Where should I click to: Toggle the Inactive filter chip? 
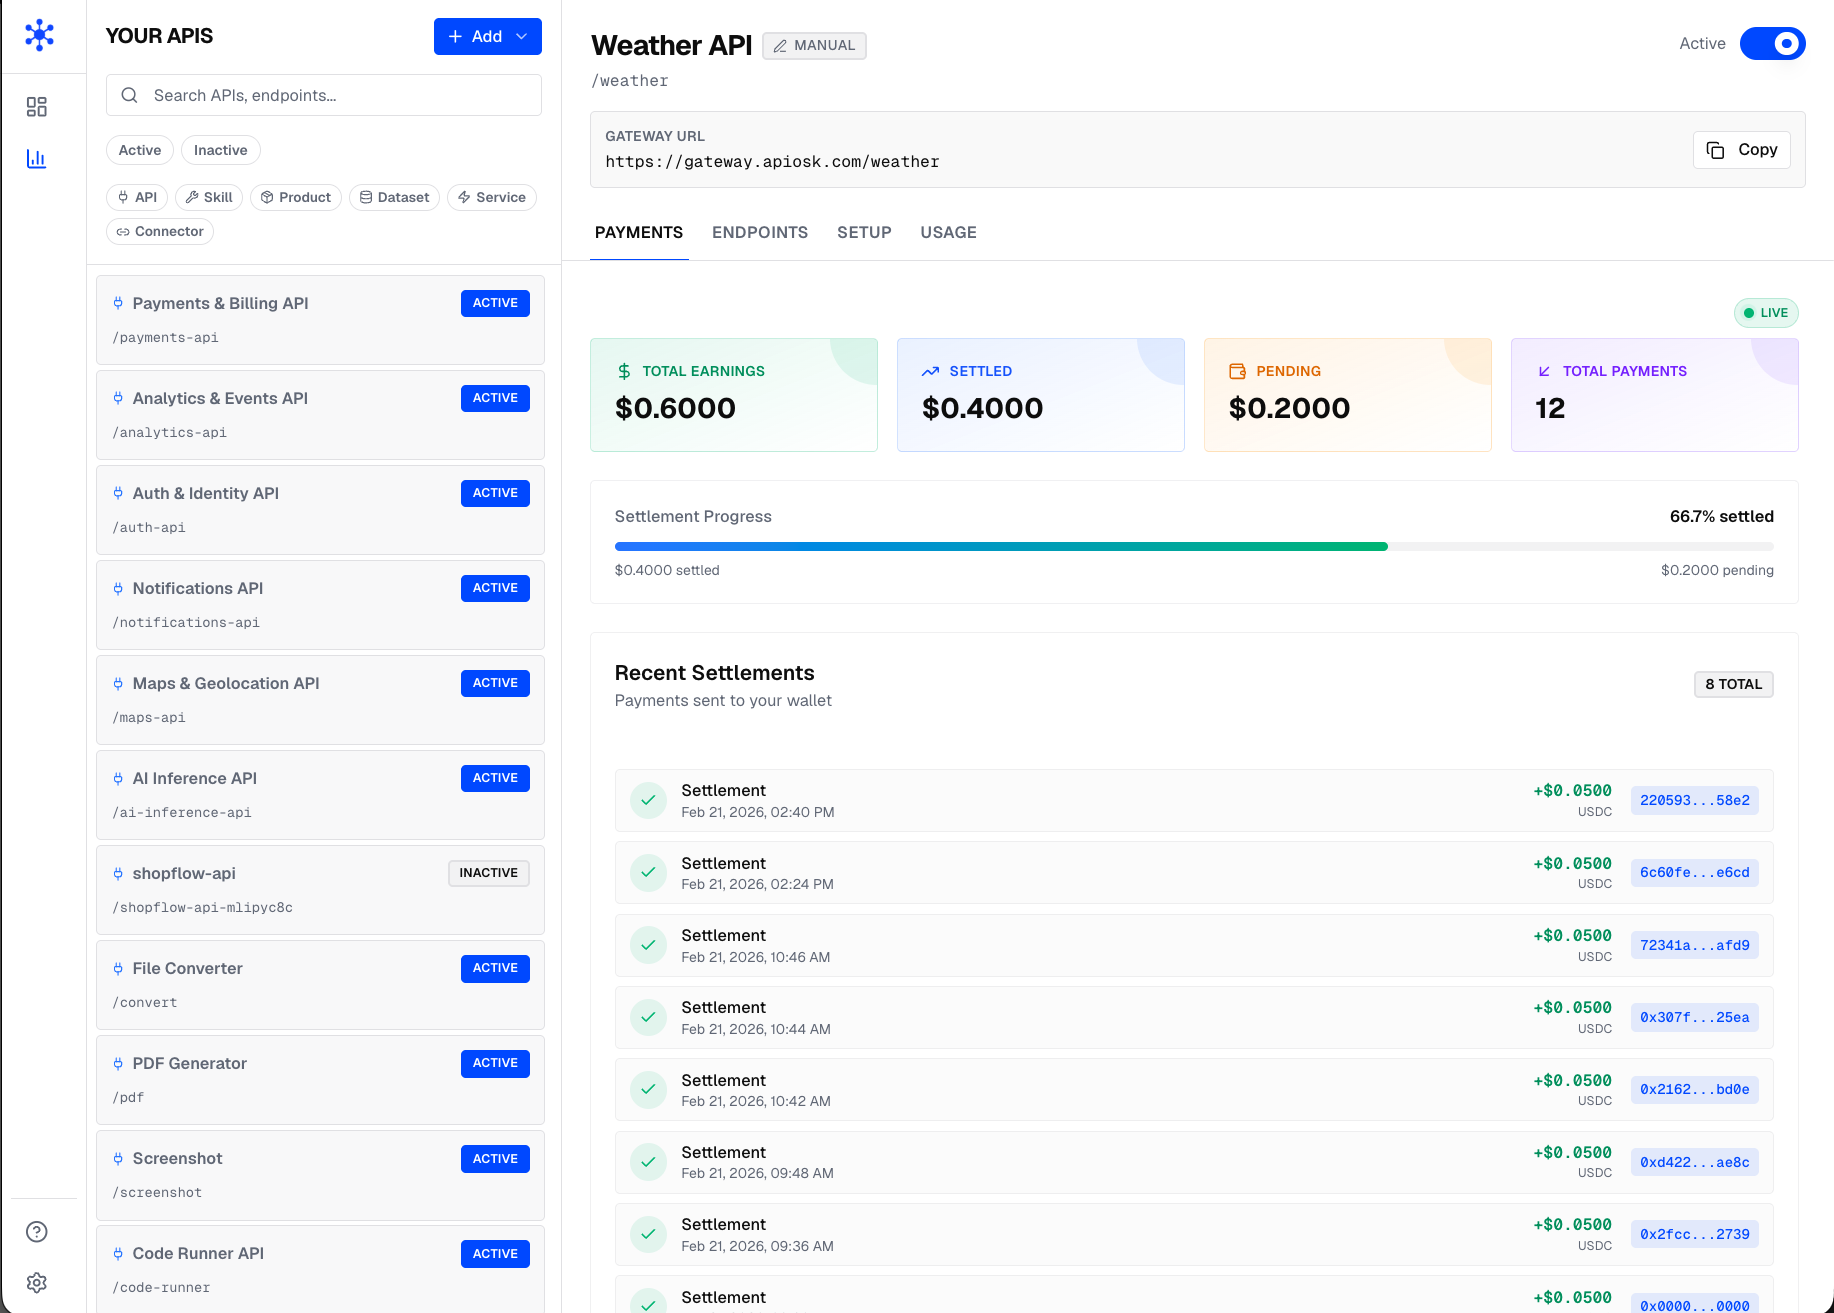point(220,151)
